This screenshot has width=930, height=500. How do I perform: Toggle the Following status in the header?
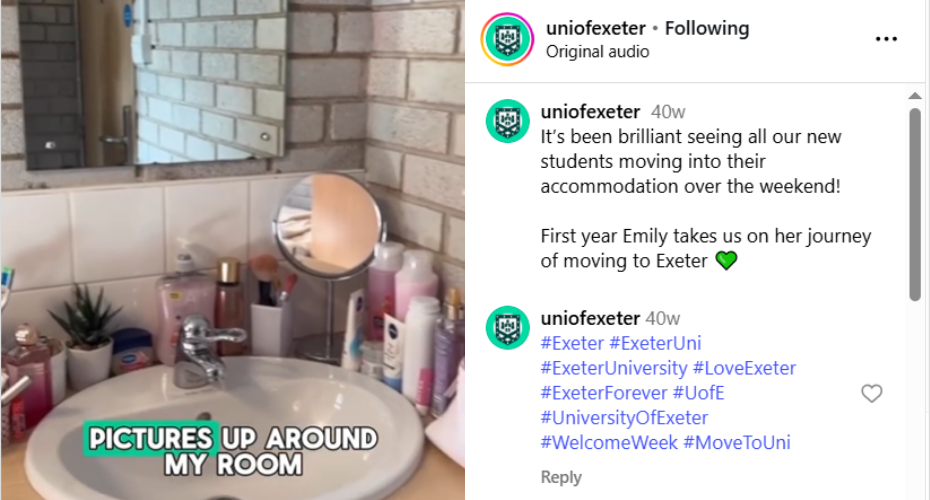coord(707,28)
